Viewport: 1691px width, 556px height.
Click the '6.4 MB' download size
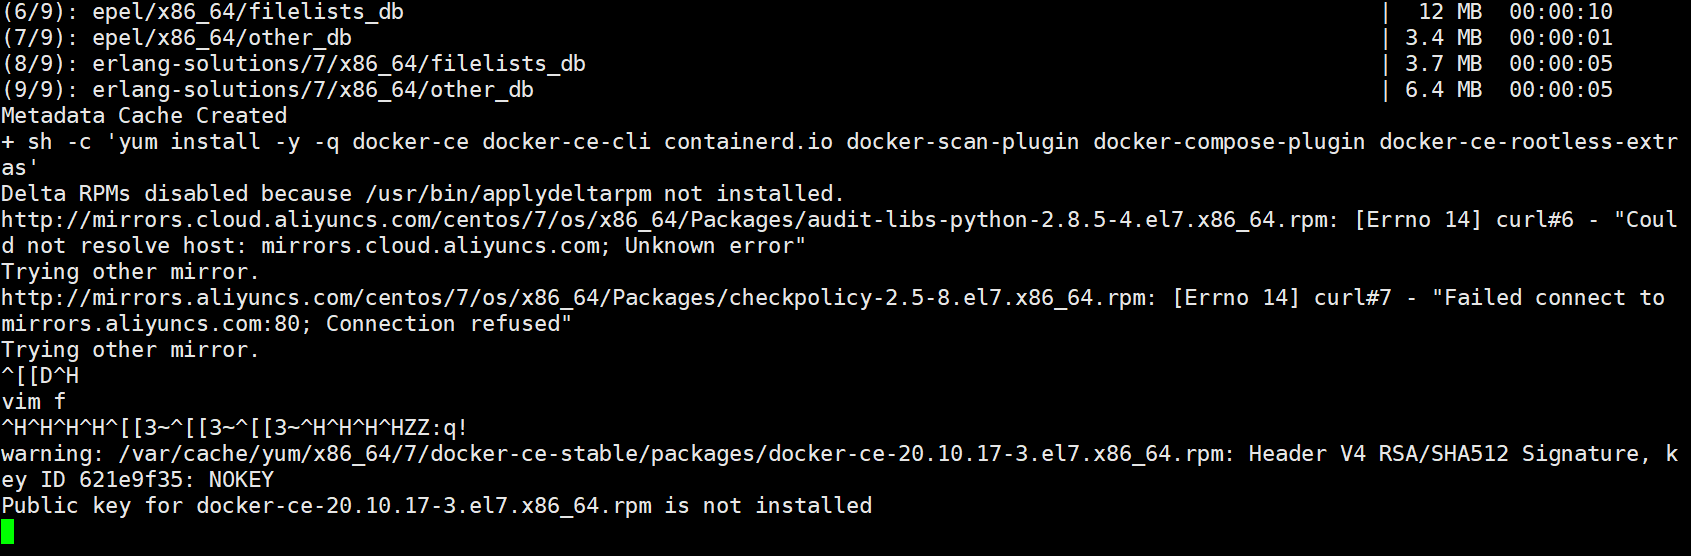click(x=1444, y=90)
